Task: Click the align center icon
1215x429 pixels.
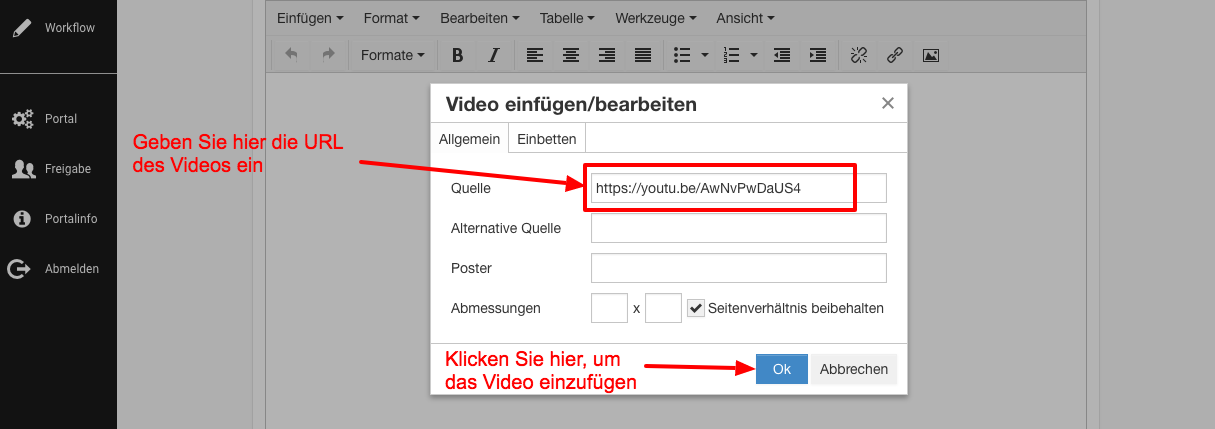Action: [x=570, y=55]
